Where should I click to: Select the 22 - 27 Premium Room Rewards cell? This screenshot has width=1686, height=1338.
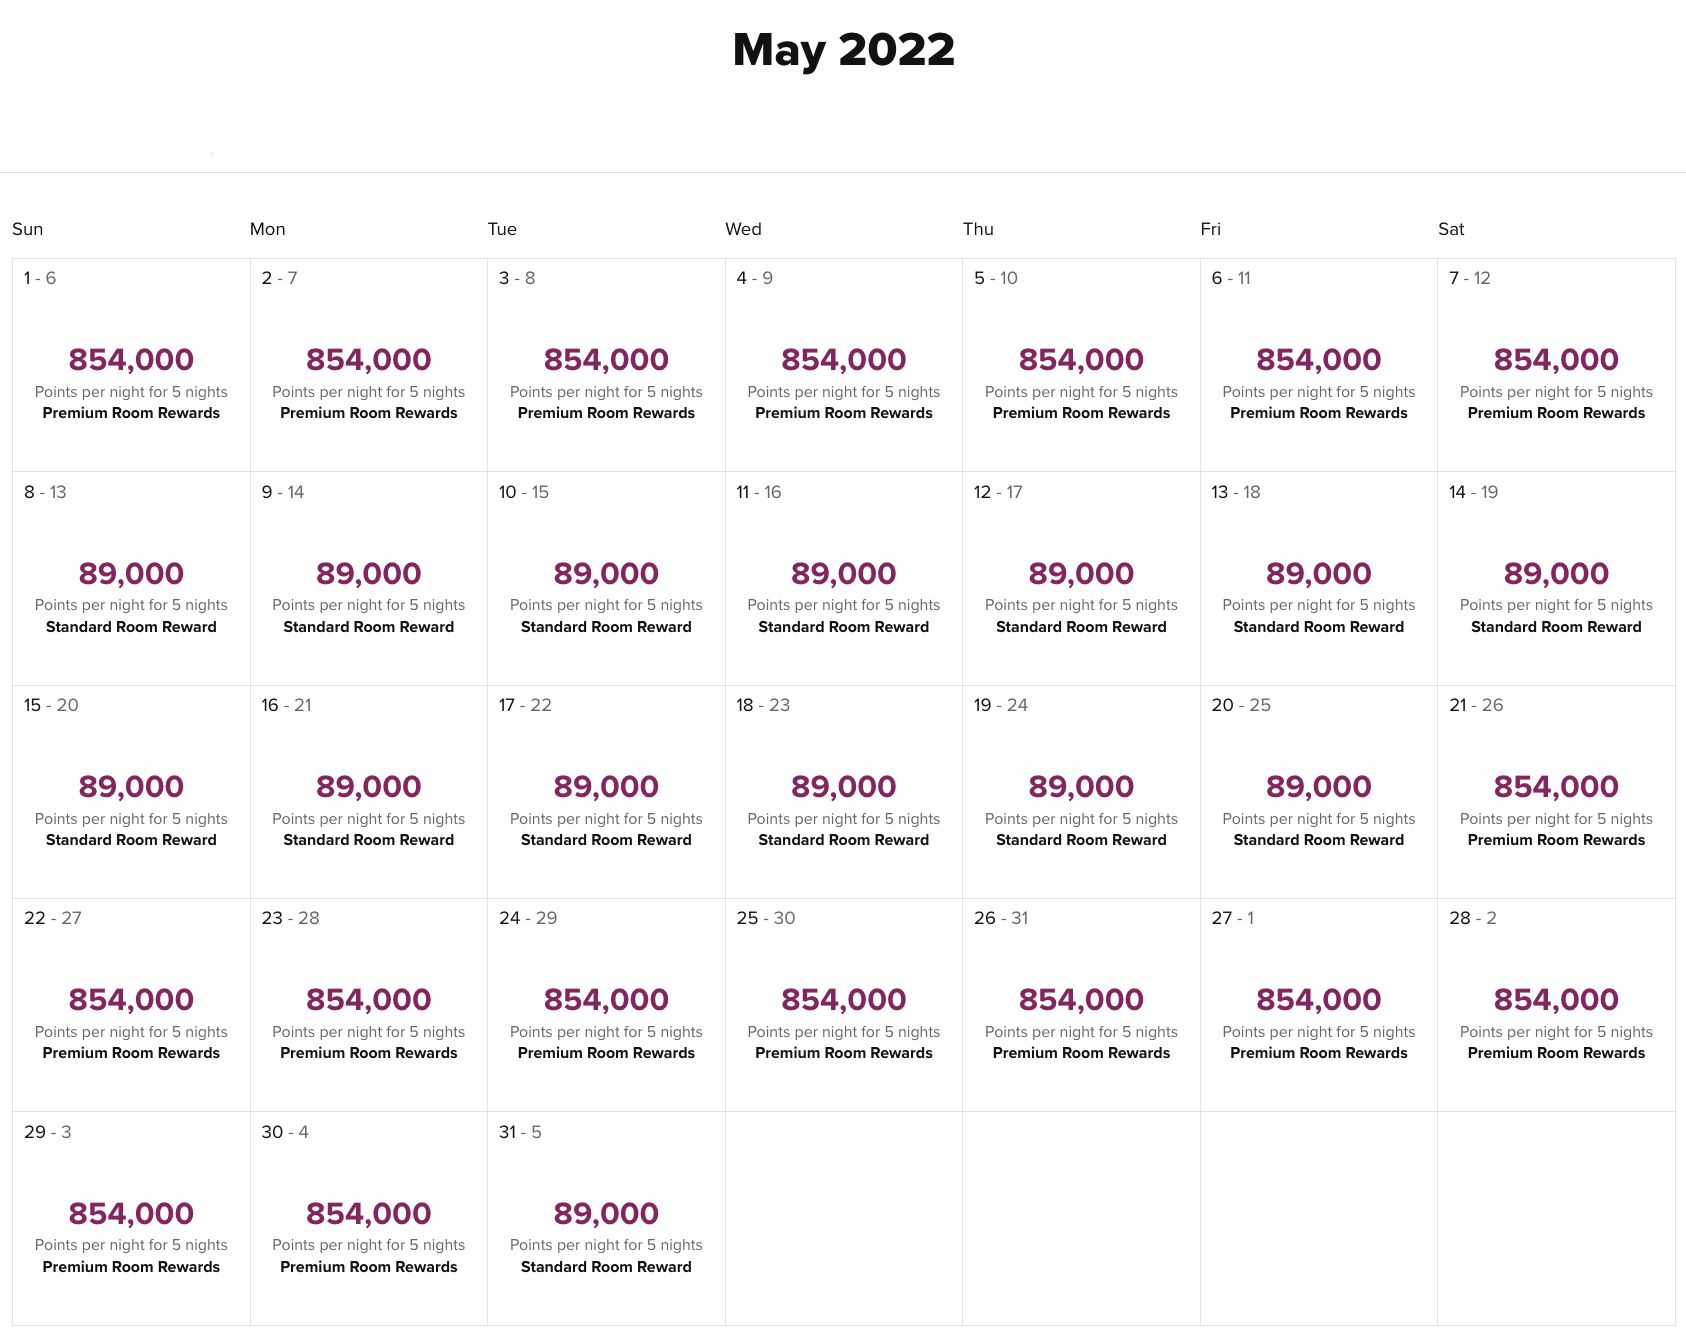coord(131,1005)
